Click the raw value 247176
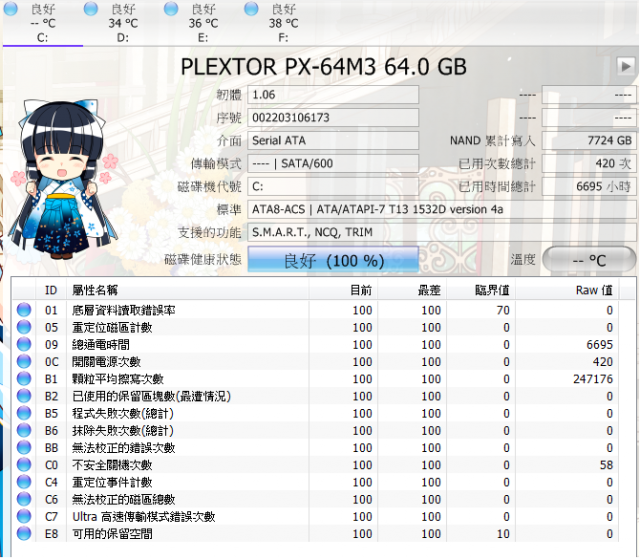Screen dimensions: 640x560 [593, 379]
